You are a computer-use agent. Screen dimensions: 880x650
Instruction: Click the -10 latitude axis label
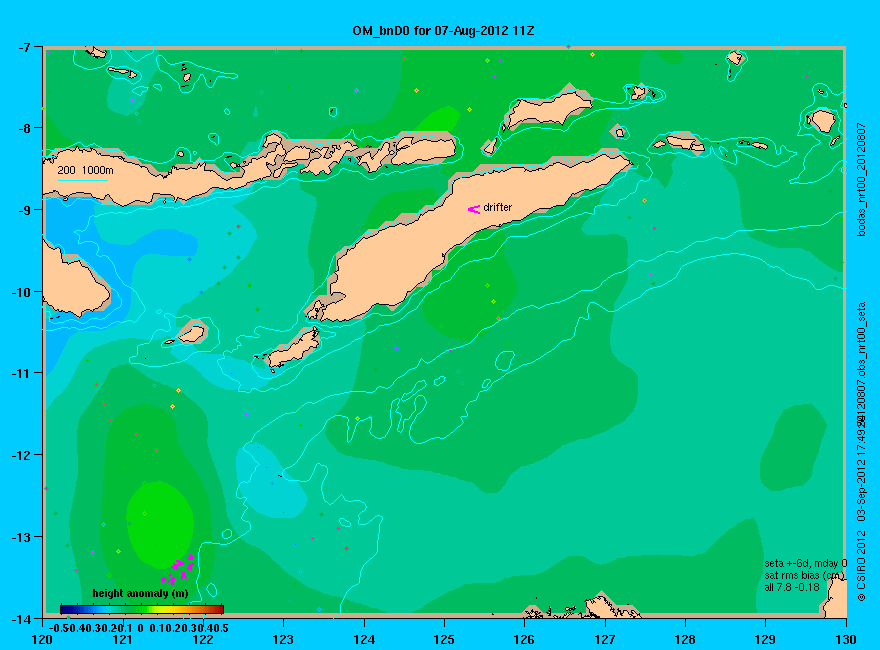click(x=21, y=292)
